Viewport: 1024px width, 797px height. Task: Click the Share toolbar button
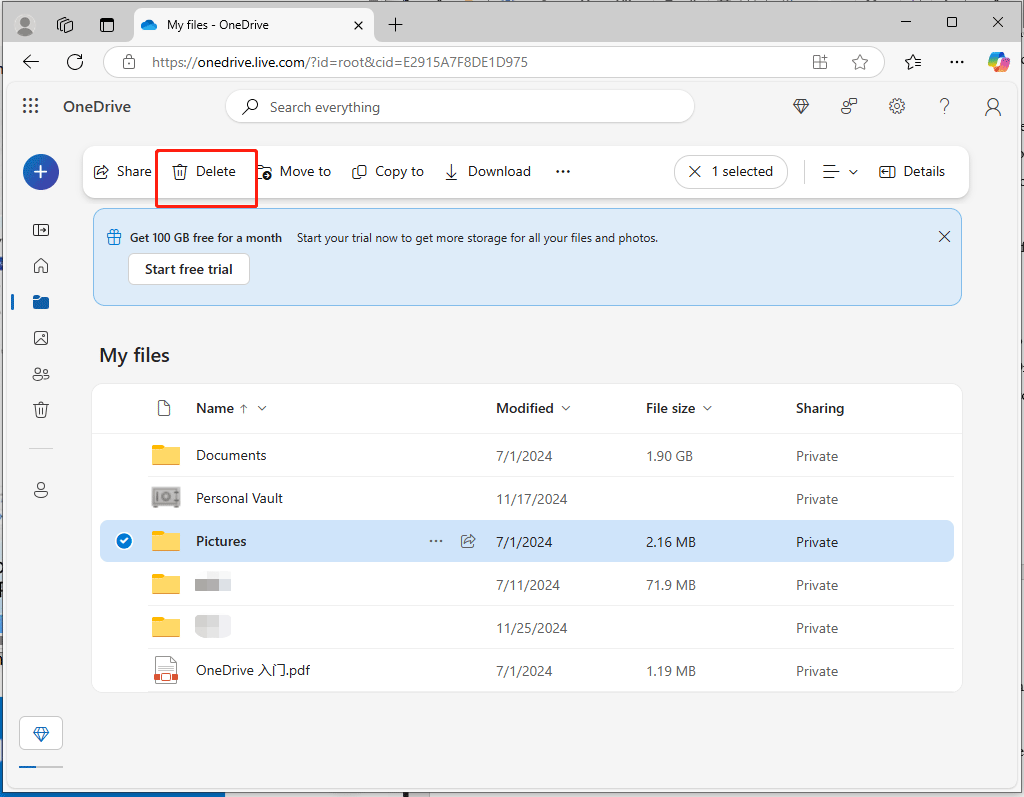(x=123, y=172)
